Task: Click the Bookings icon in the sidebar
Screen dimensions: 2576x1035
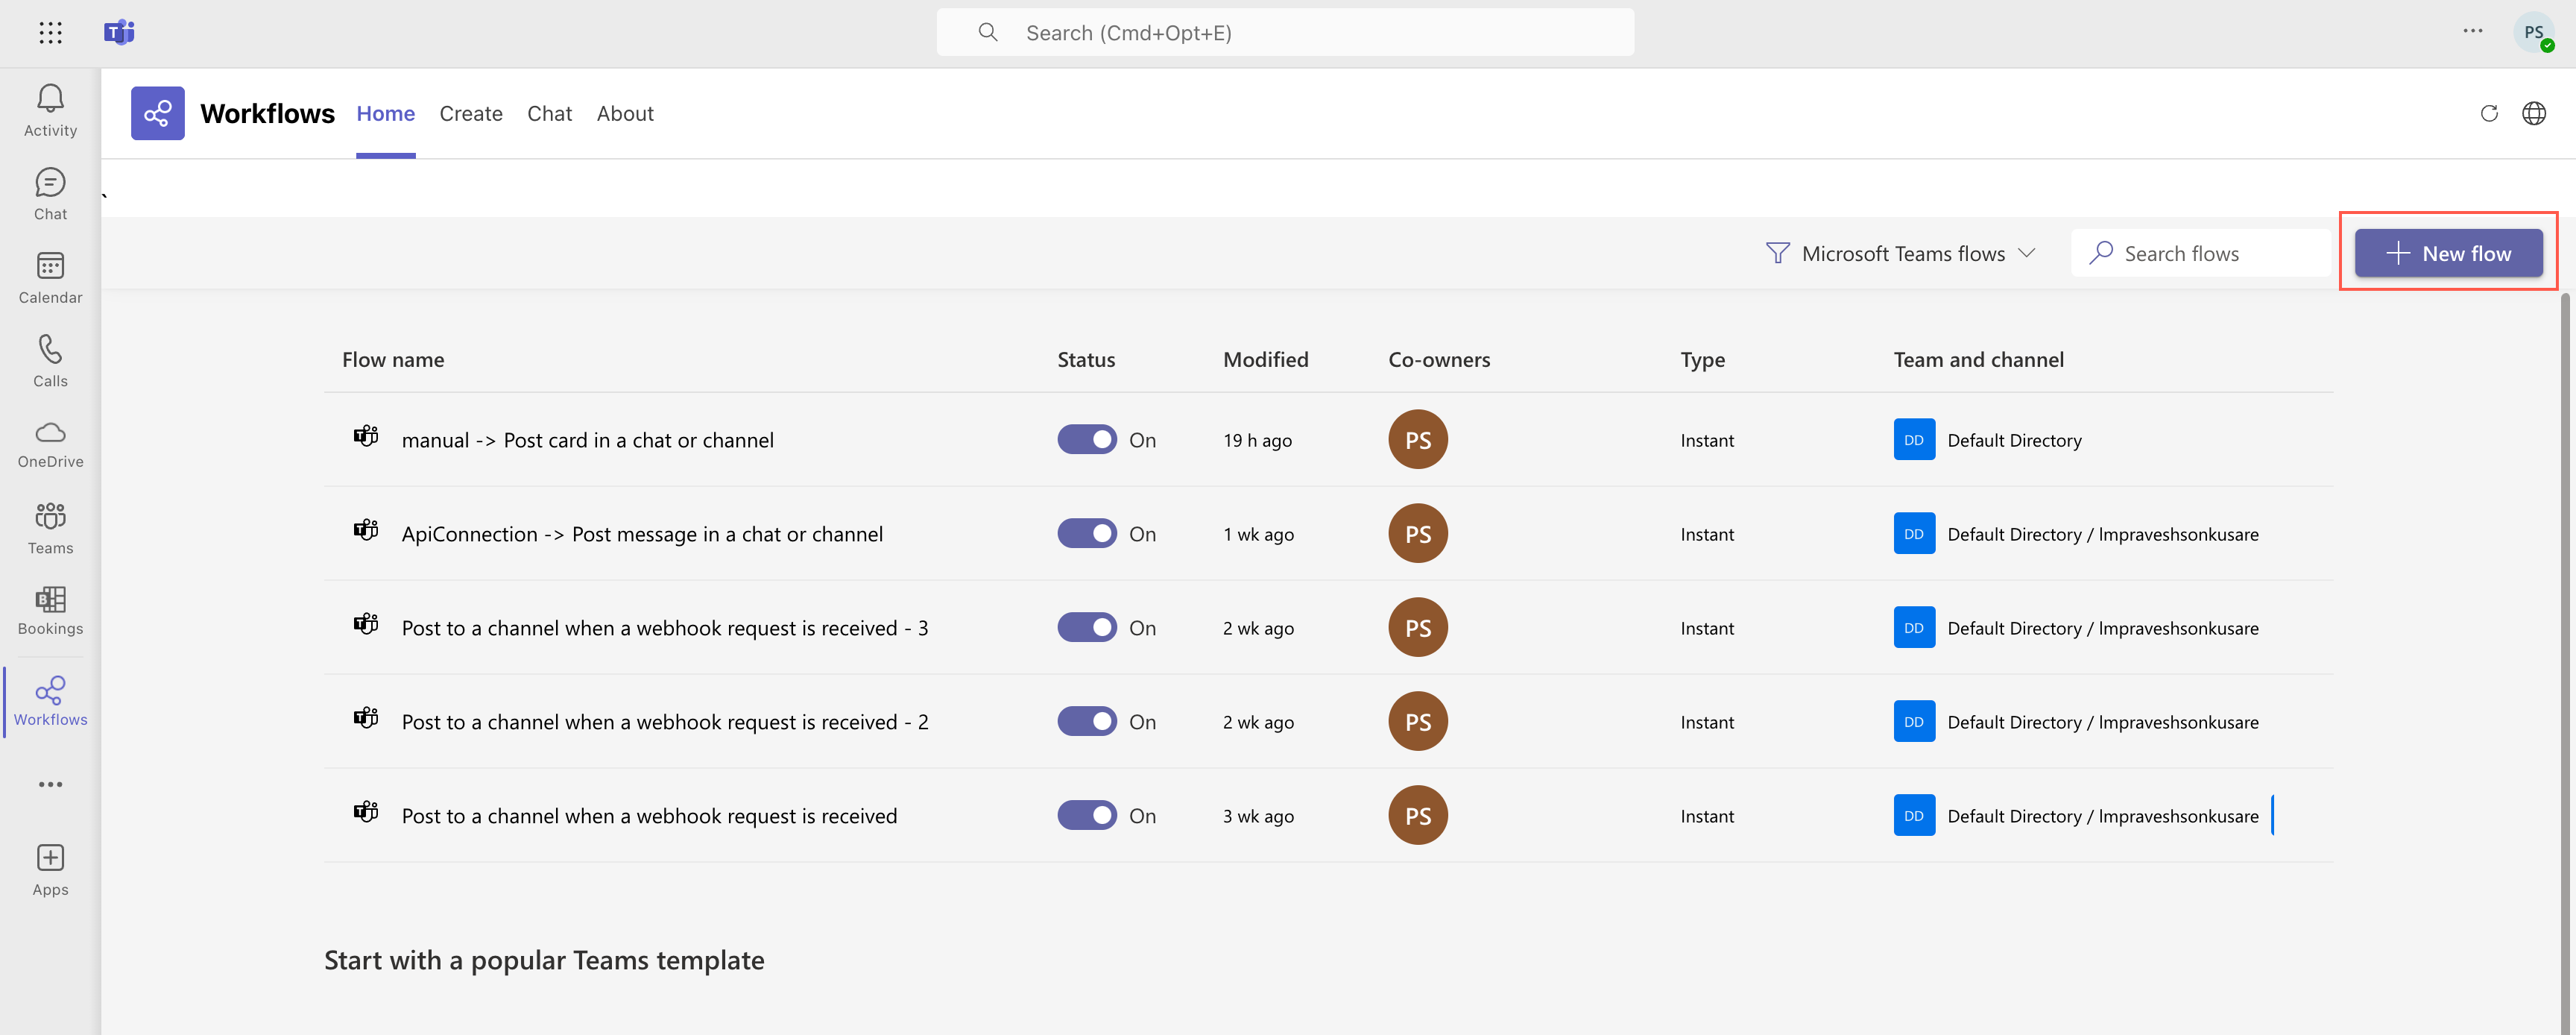Action: pyautogui.click(x=51, y=600)
